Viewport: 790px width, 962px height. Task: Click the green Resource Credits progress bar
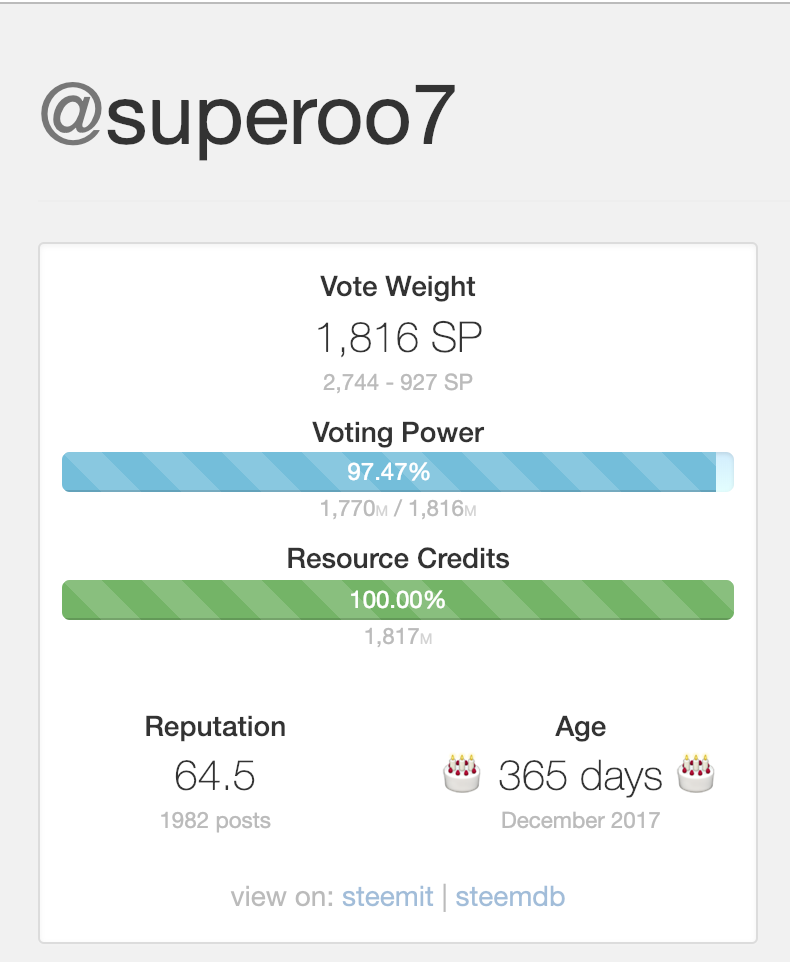coord(397,600)
